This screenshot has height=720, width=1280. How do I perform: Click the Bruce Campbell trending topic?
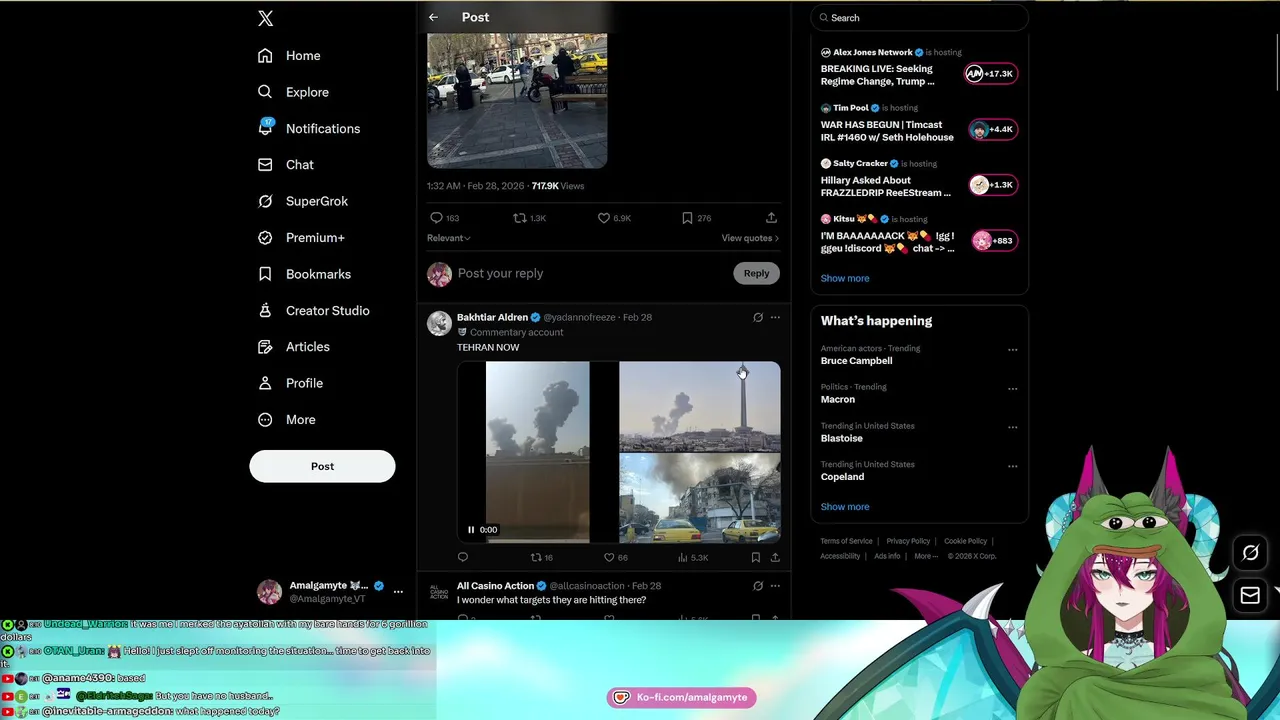[857, 361]
